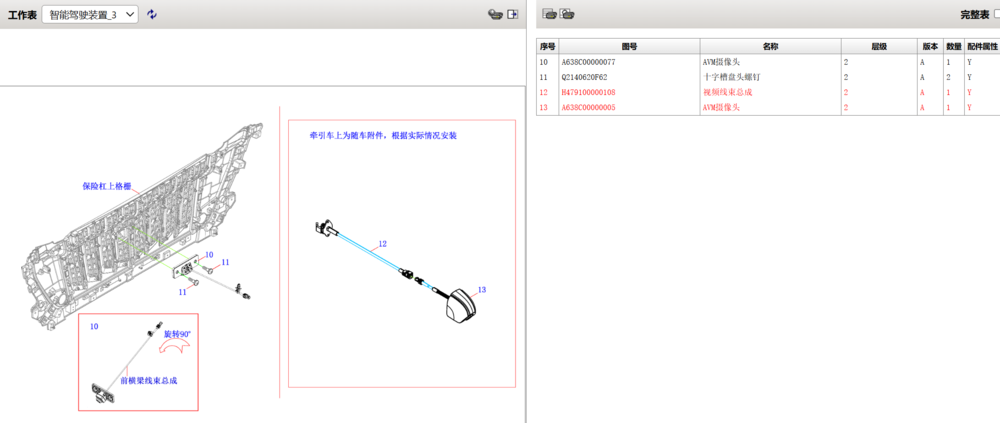Select part number A638C00000005 in the table

pos(588,108)
